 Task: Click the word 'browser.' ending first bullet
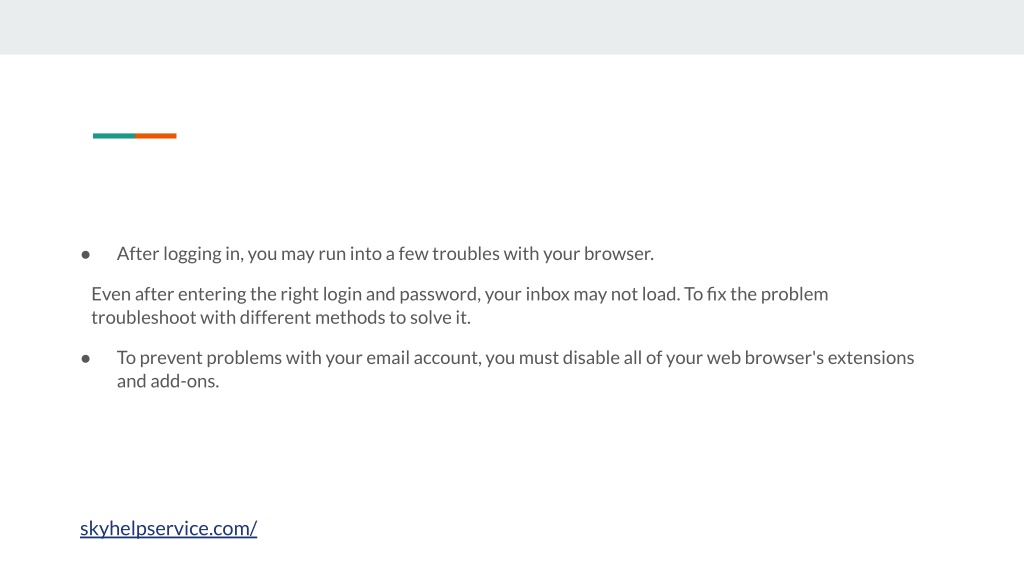click(619, 254)
